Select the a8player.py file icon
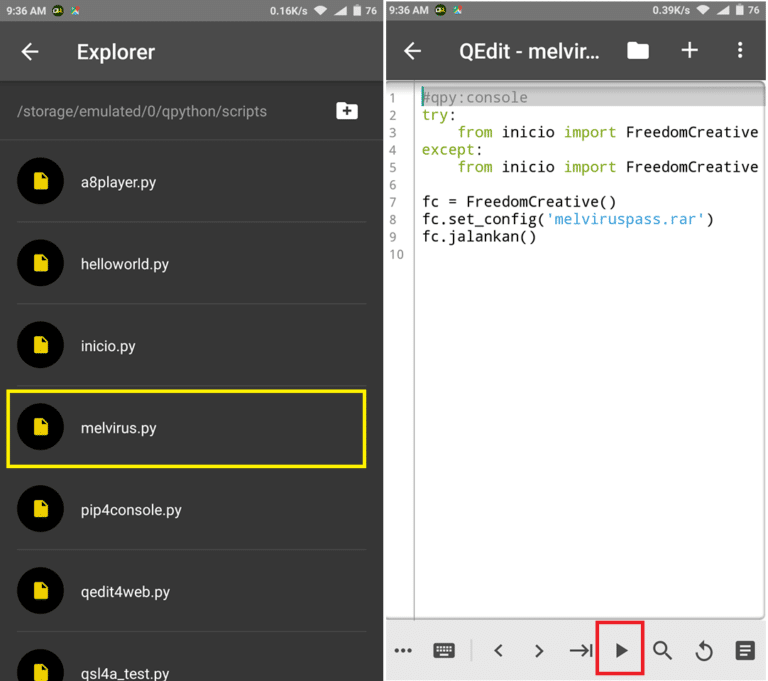Viewport: 768px width, 681px height. pos(41,181)
